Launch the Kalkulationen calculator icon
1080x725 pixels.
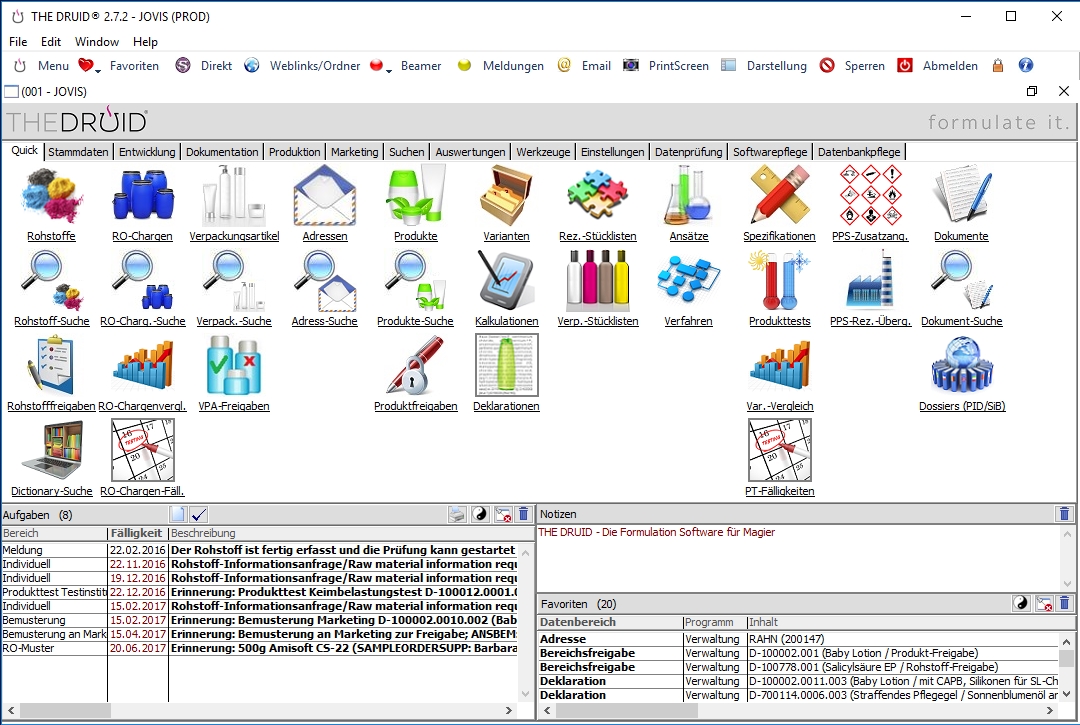pos(506,280)
